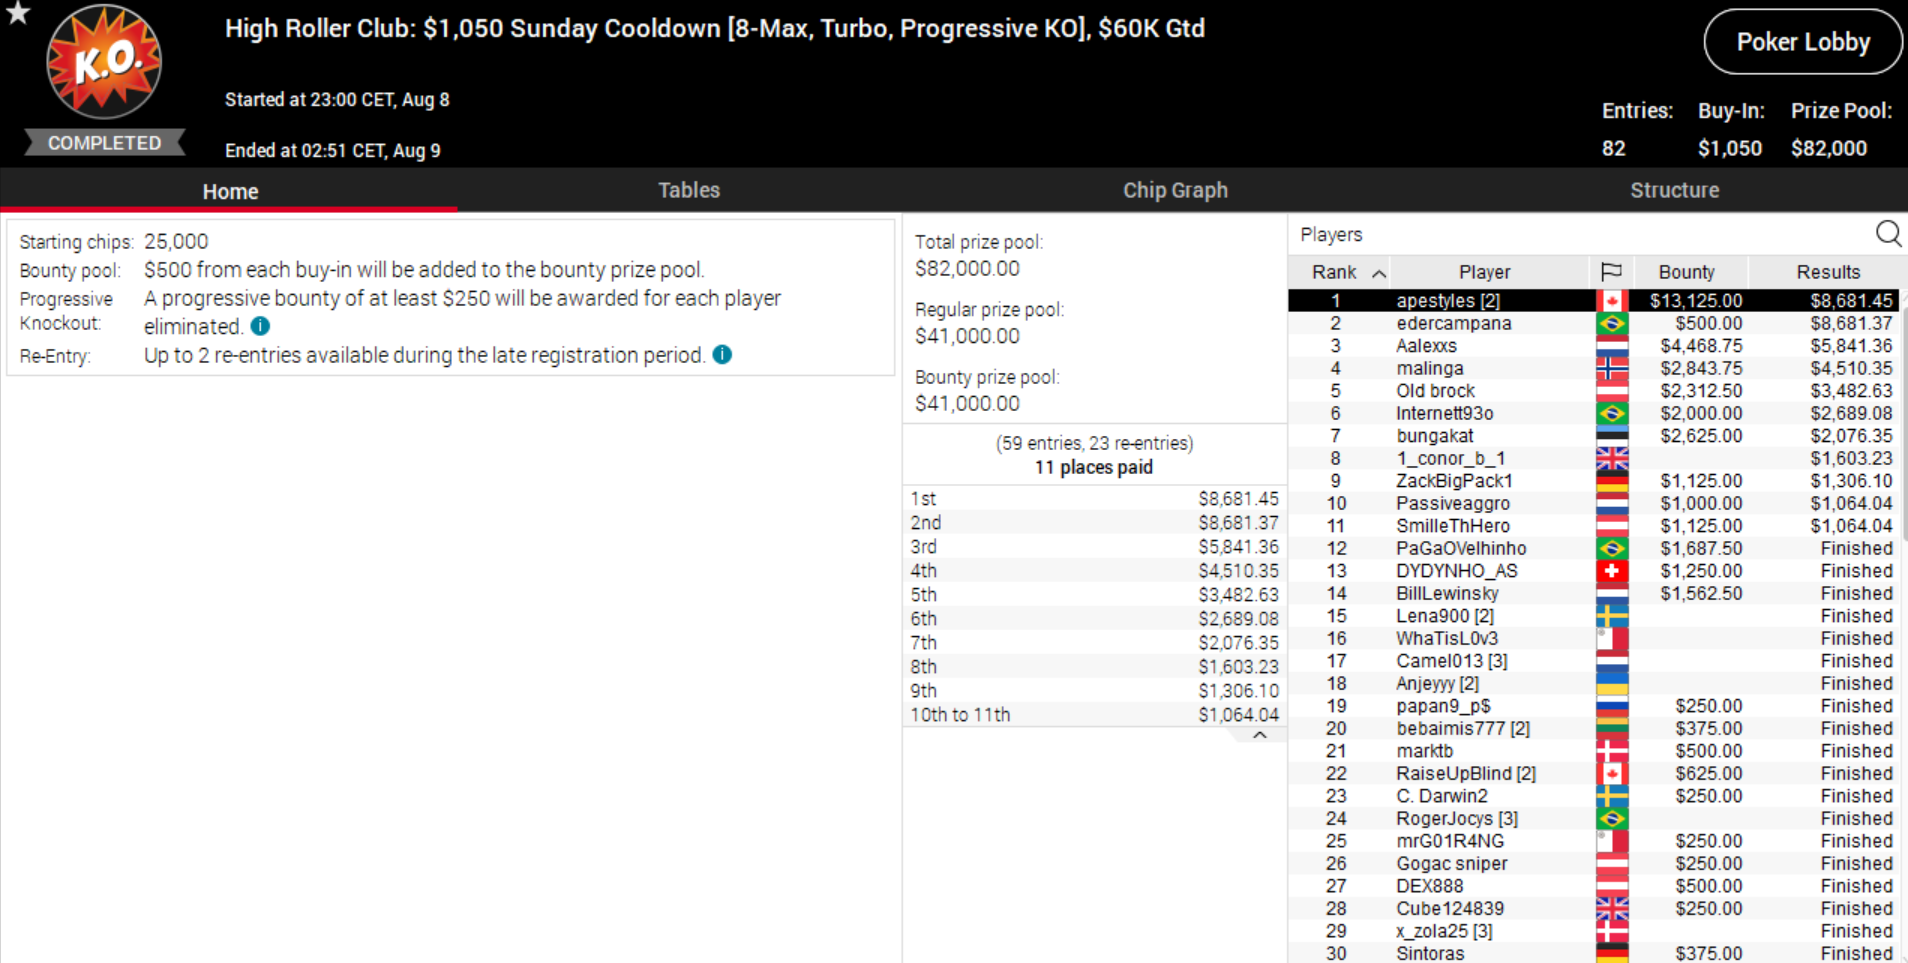Select the Home tab
The width and height of the screenshot is (1908, 963).
click(230, 191)
